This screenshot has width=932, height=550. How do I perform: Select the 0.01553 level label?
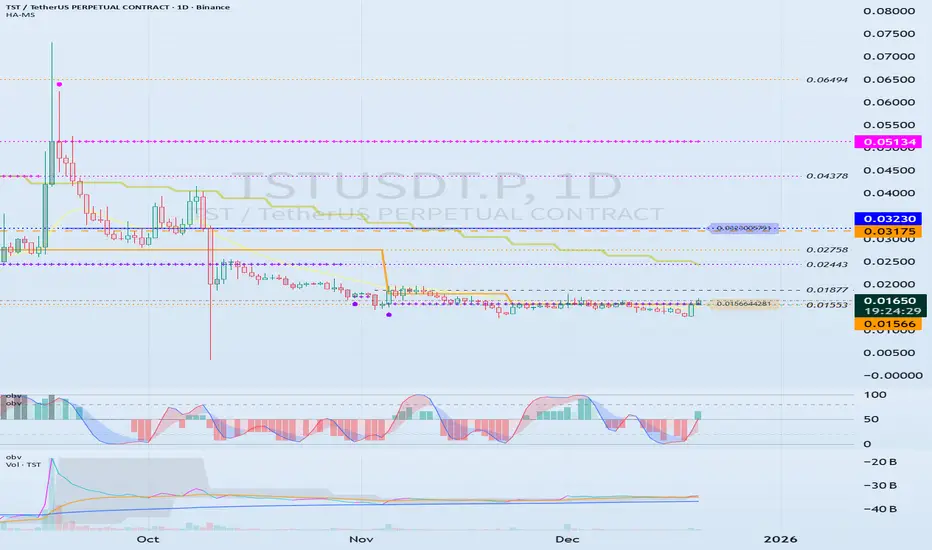(x=827, y=305)
